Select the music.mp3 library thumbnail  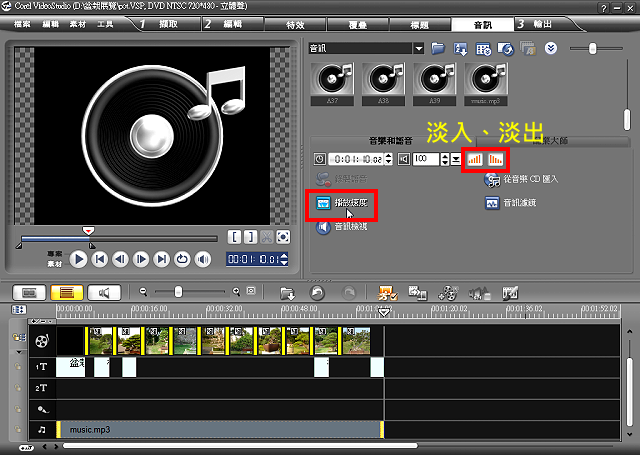[486, 84]
